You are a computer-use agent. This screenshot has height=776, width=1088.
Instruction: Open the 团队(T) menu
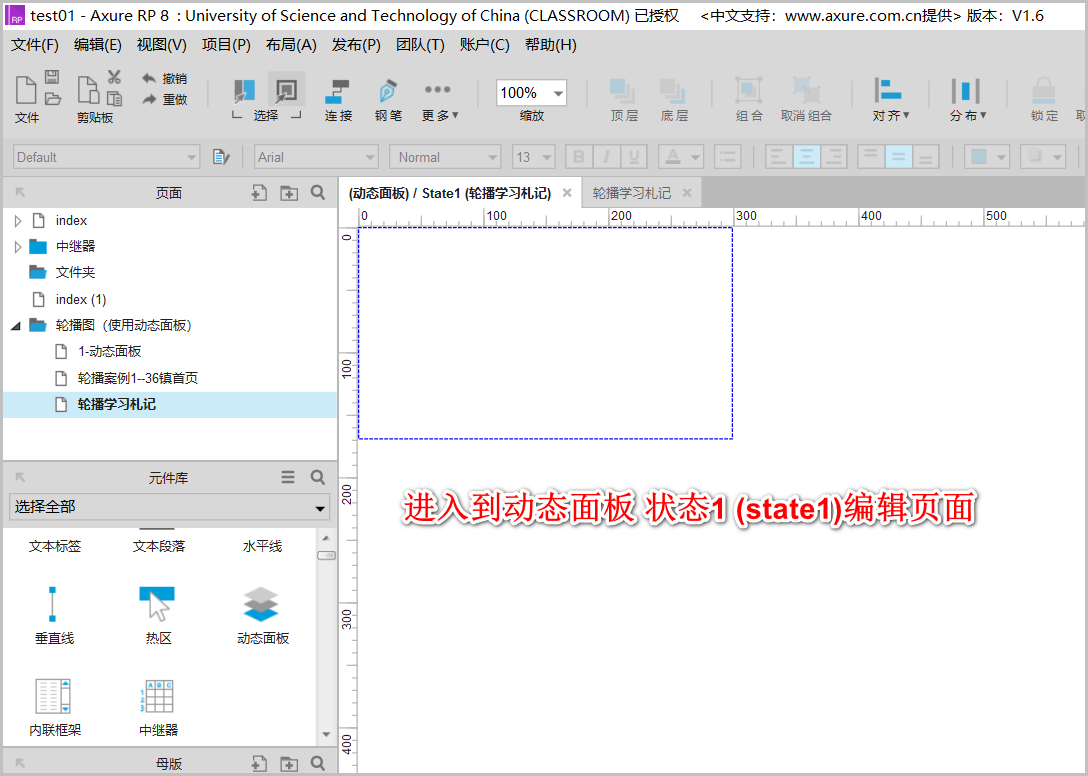click(x=420, y=45)
